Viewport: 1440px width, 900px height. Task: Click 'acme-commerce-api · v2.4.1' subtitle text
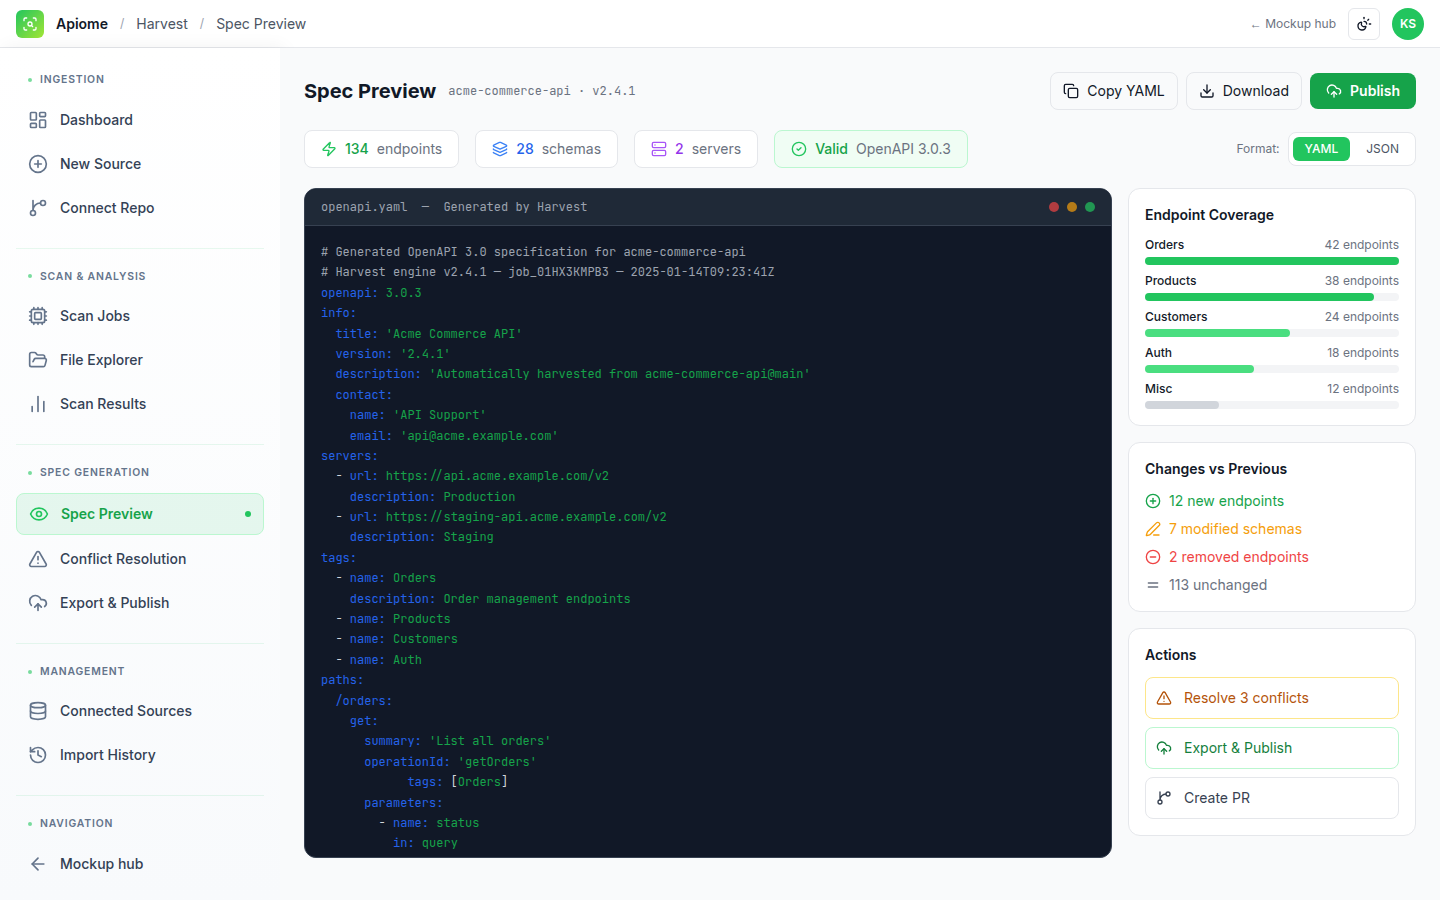tap(542, 91)
